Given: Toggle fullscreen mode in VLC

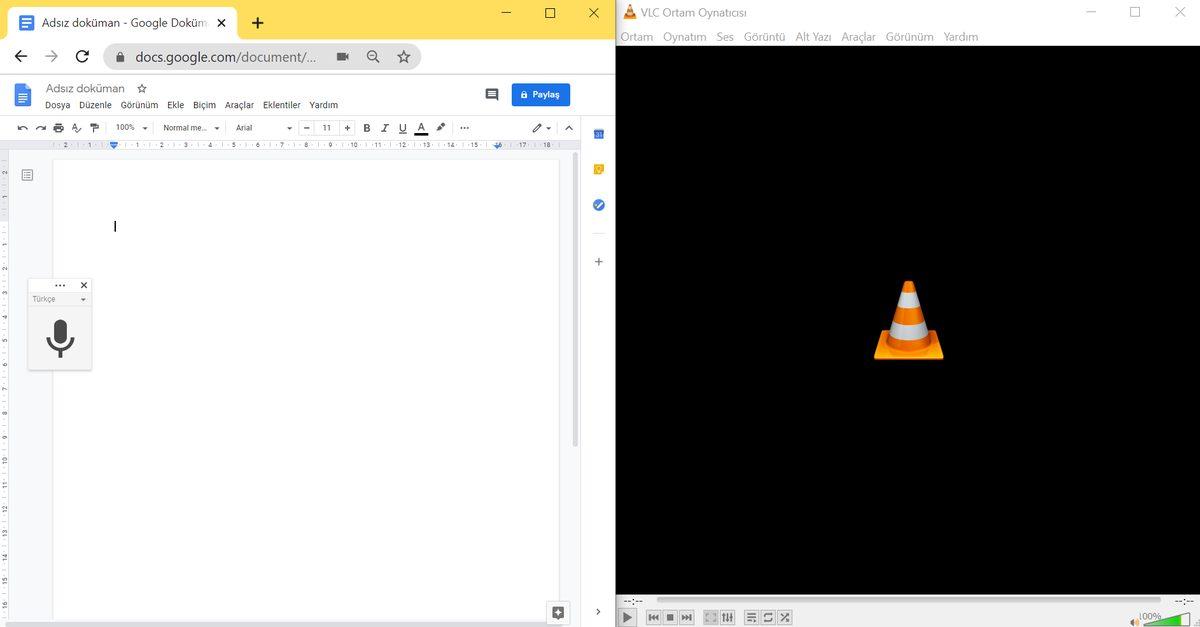Looking at the screenshot, I should click(x=710, y=617).
